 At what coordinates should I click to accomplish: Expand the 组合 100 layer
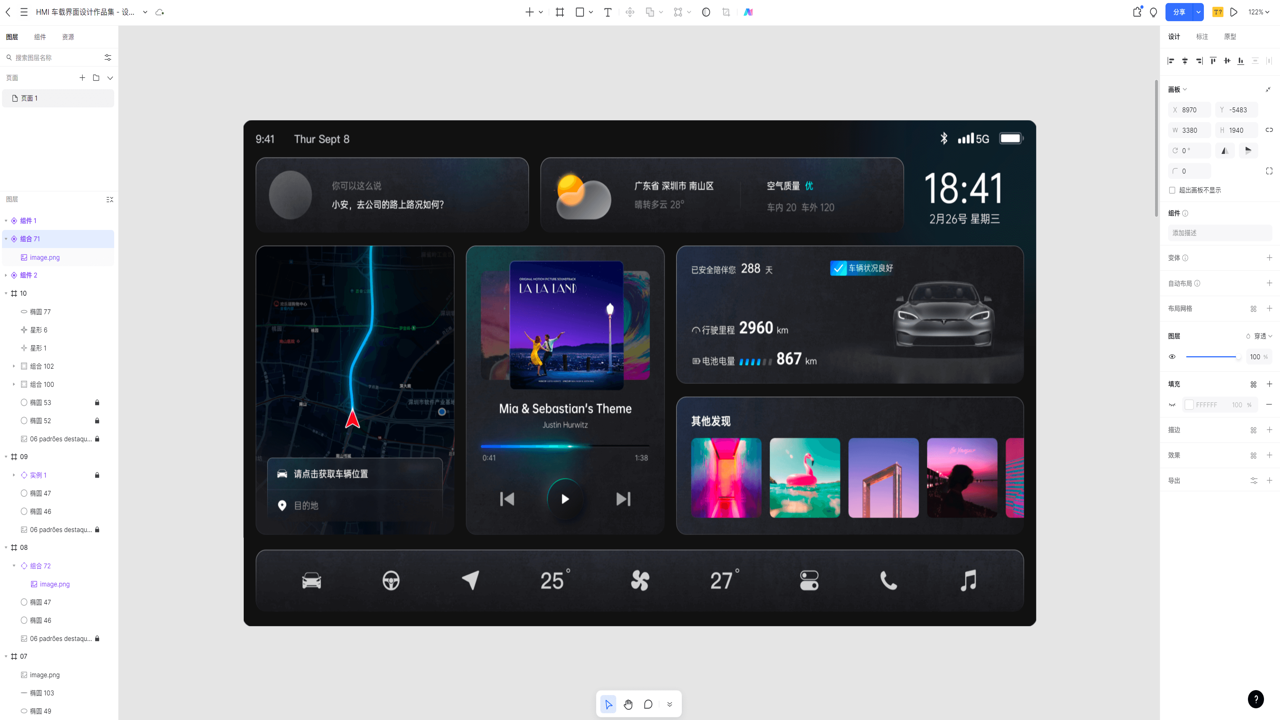click(x=14, y=384)
